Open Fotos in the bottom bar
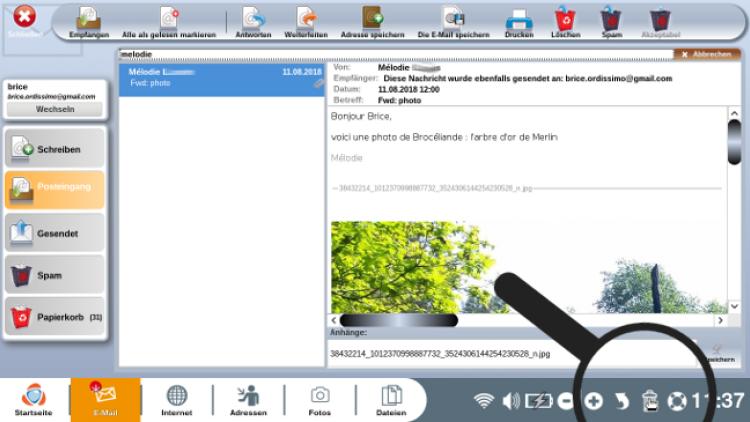Viewport: 750px width, 422px height. pyautogui.click(x=320, y=399)
